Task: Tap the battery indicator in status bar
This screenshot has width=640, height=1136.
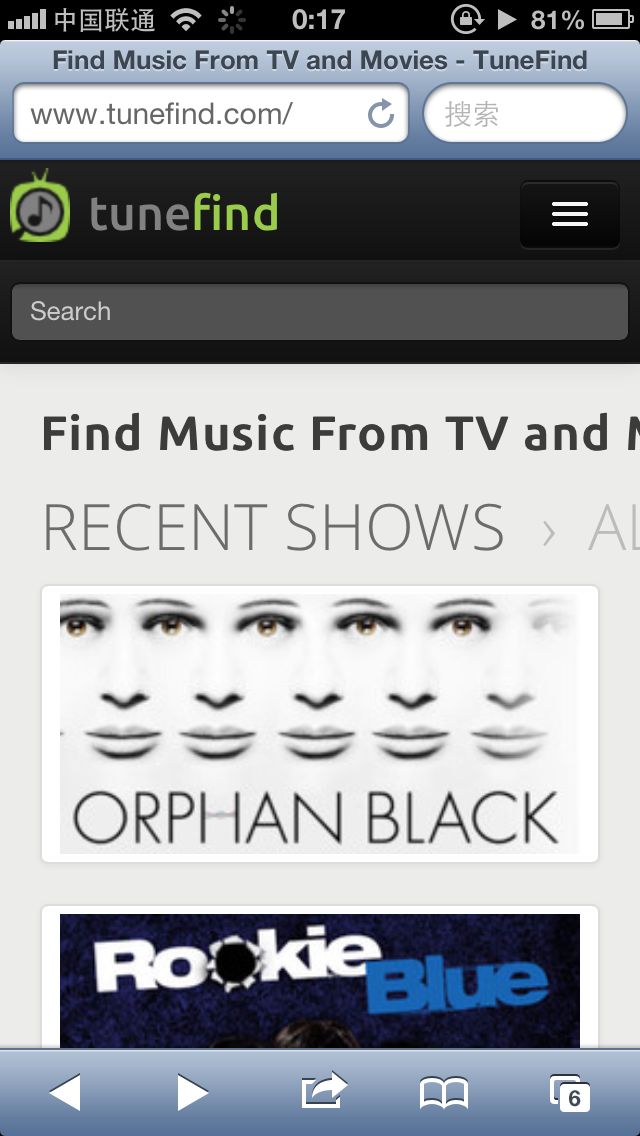Action: [x=612, y=20]
